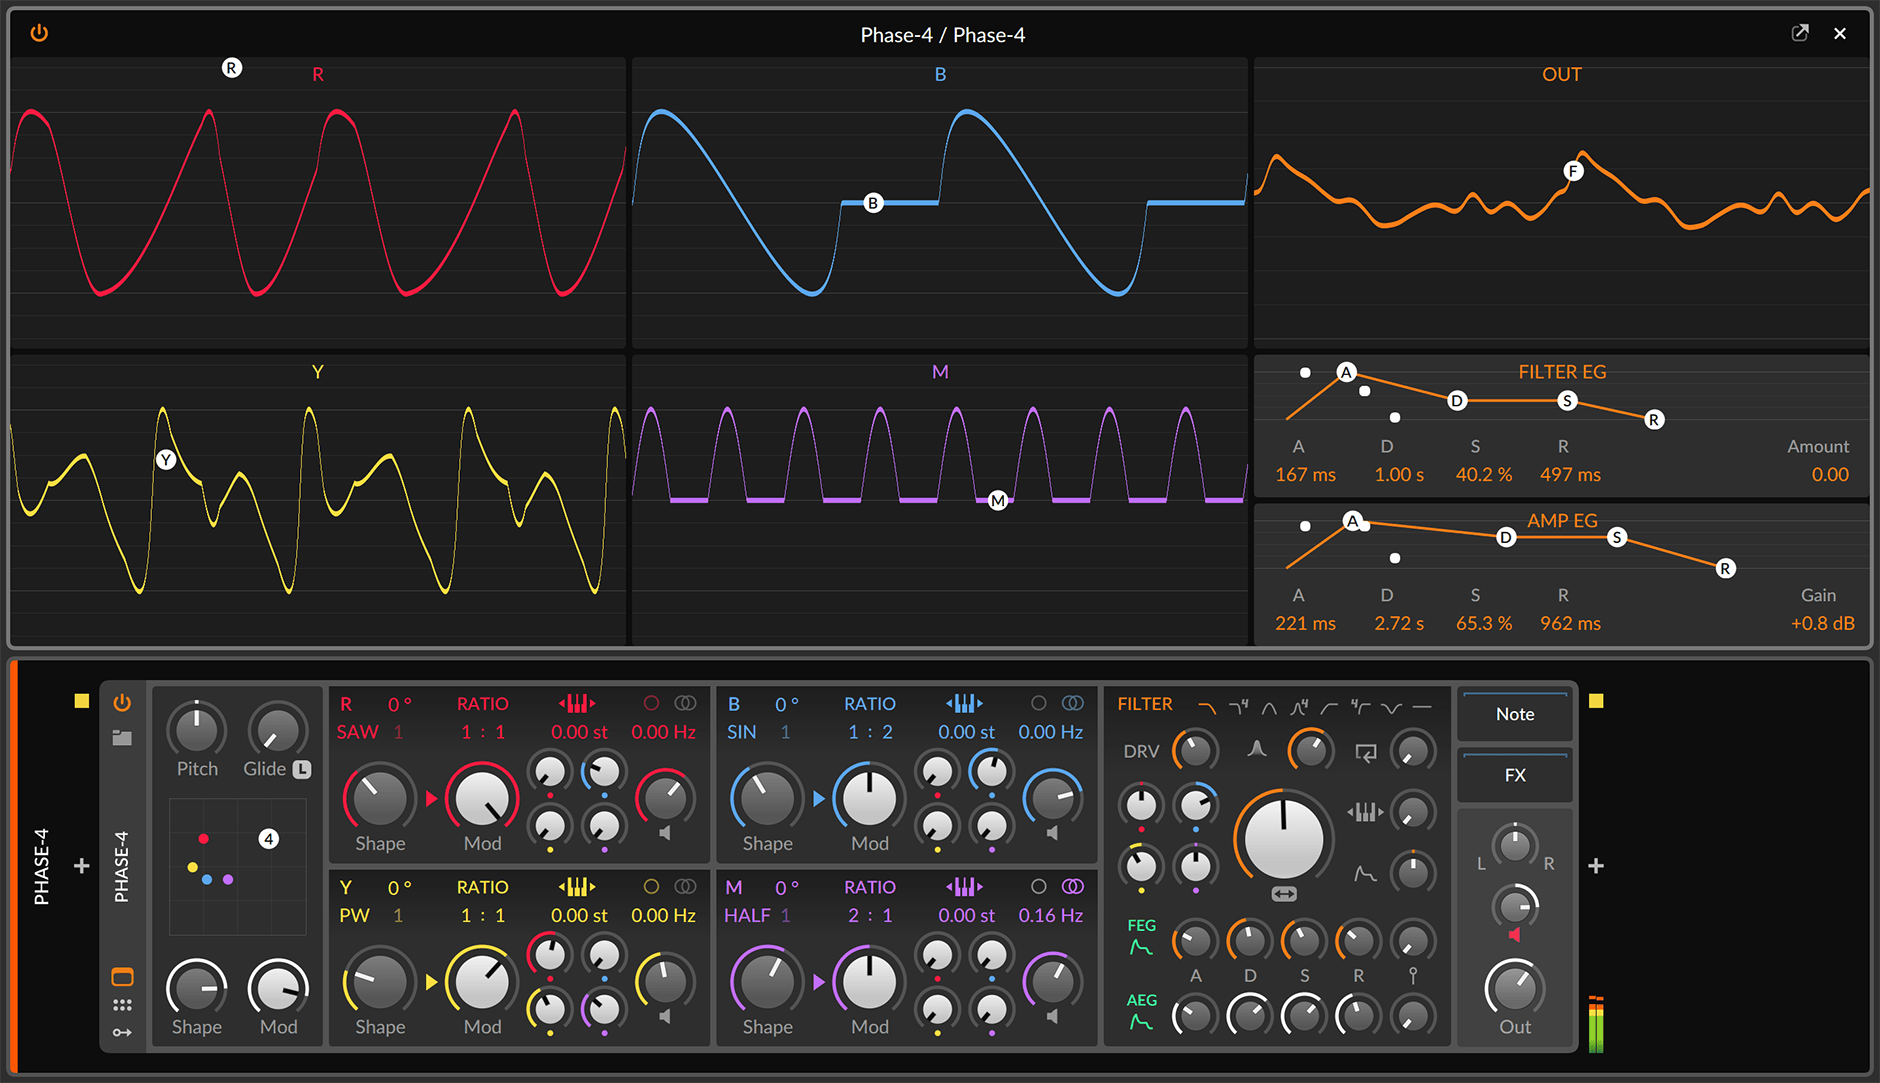Screen dimensions: 1880x1083
Task: Select the orange low-pass filter type
Action: 1207,708
